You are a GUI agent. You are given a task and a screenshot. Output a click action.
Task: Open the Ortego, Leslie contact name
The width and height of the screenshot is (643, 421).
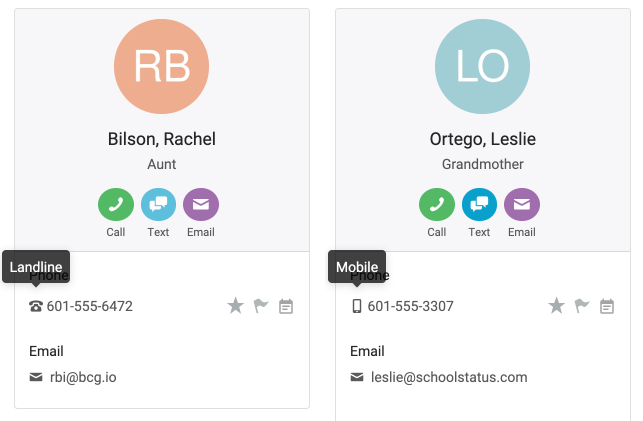coord(483,139)
